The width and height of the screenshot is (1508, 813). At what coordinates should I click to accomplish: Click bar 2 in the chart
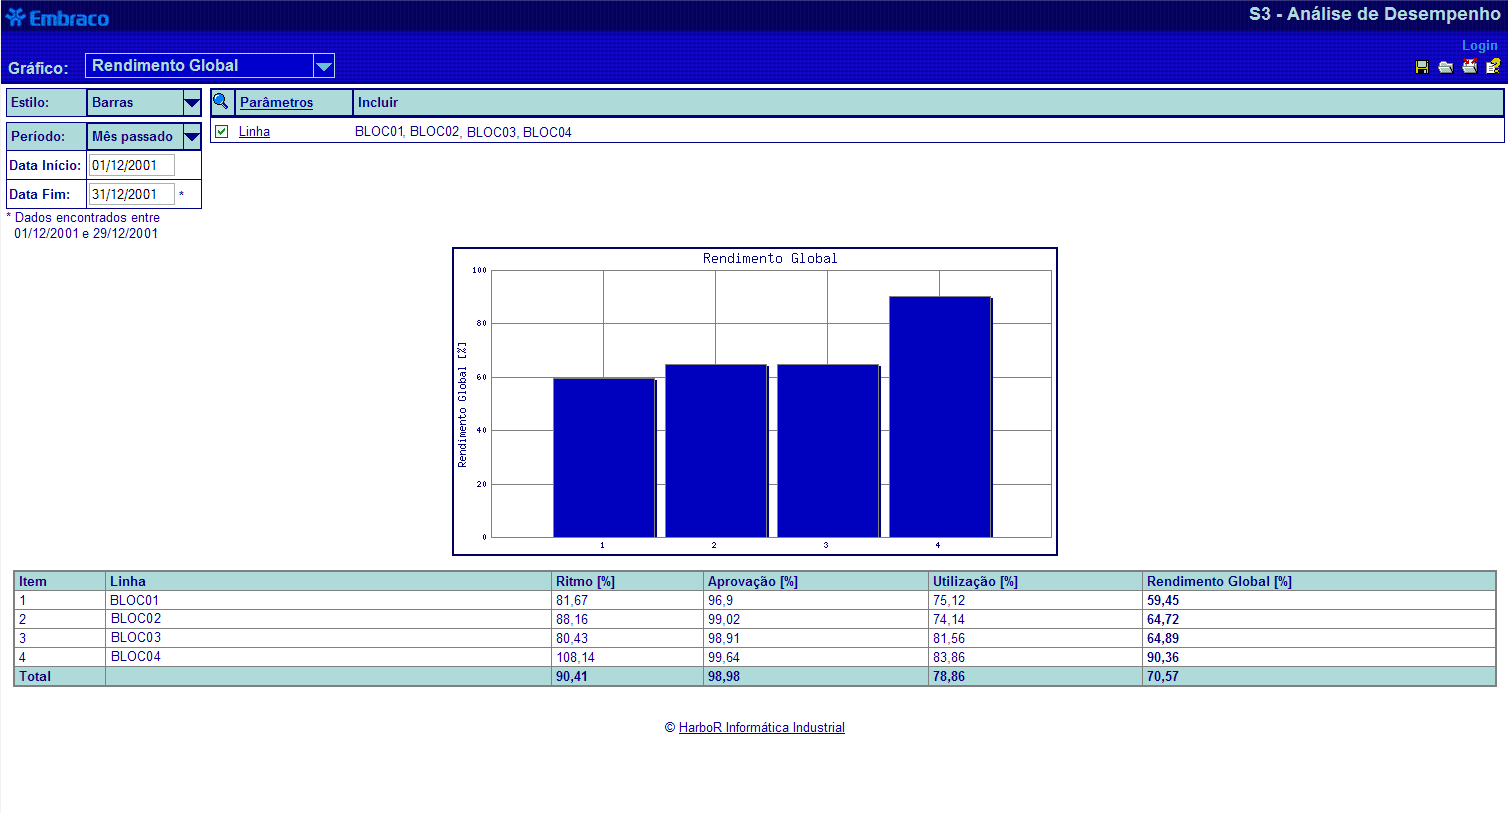point(716,451)
